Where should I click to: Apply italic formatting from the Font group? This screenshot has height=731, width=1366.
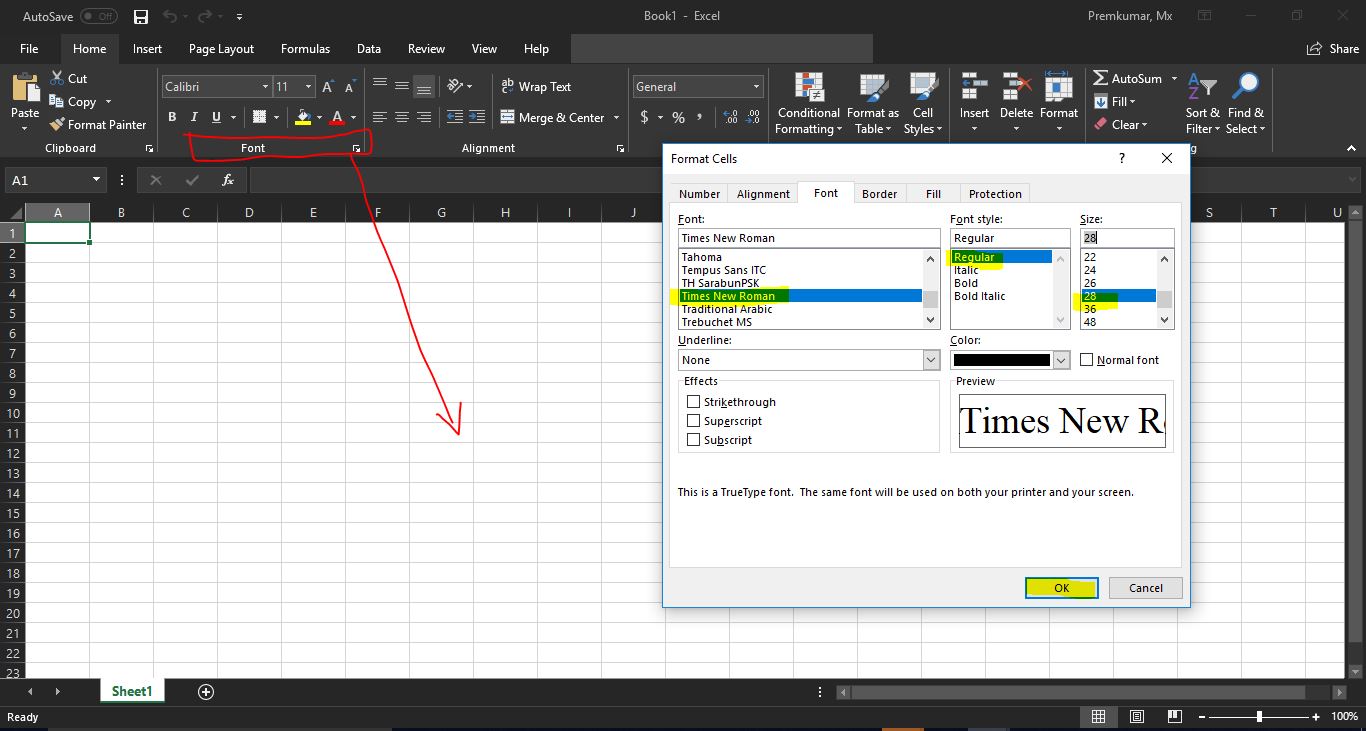coord(194,117)
